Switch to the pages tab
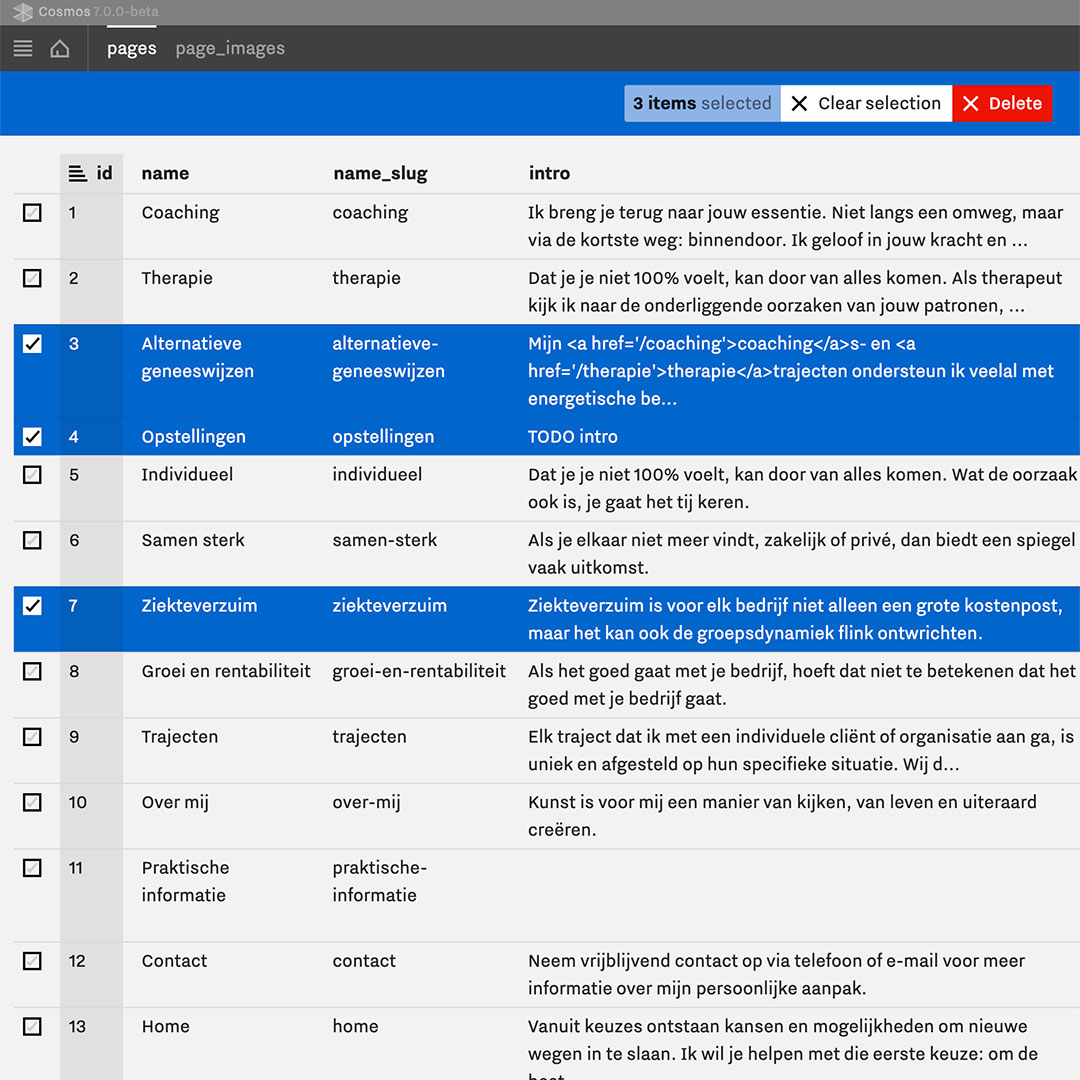This screenshot has height=1080, width=1080. pos(131,48)
